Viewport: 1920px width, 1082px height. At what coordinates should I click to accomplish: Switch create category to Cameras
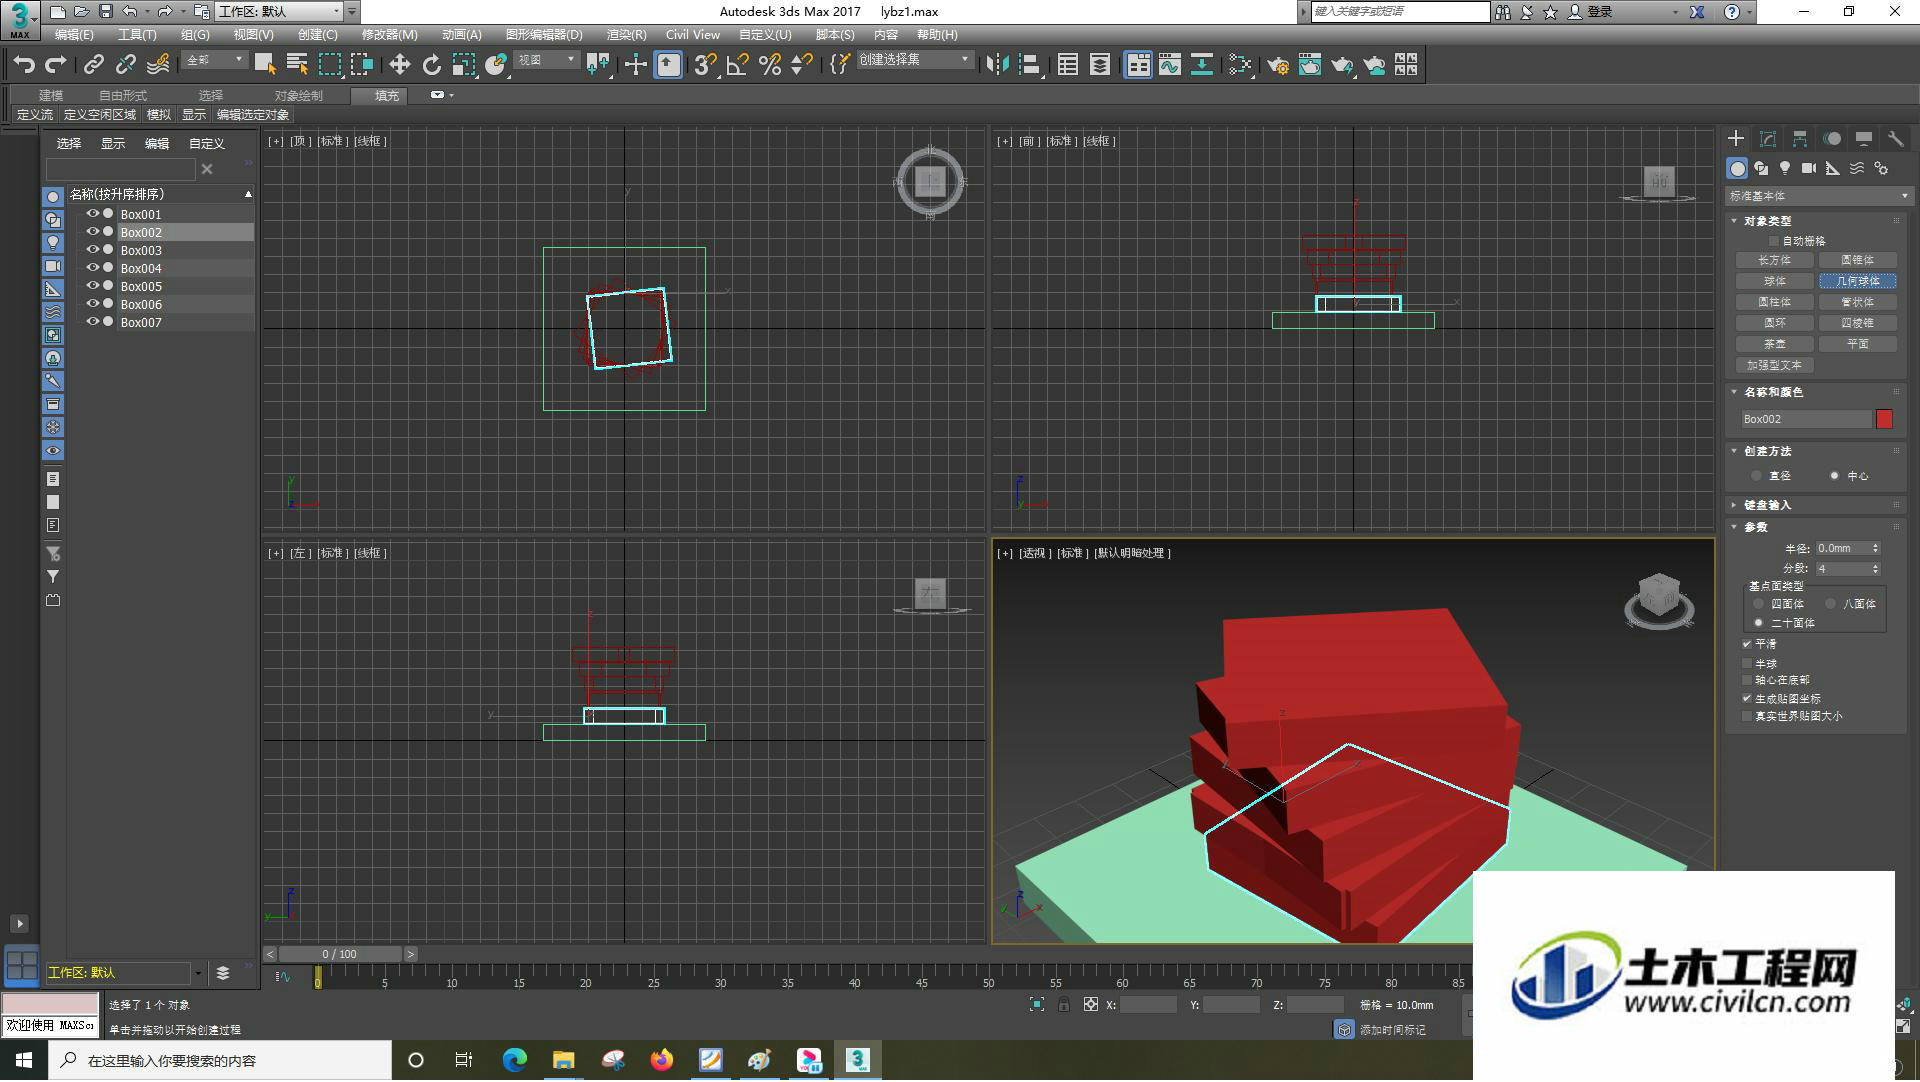1809,168
